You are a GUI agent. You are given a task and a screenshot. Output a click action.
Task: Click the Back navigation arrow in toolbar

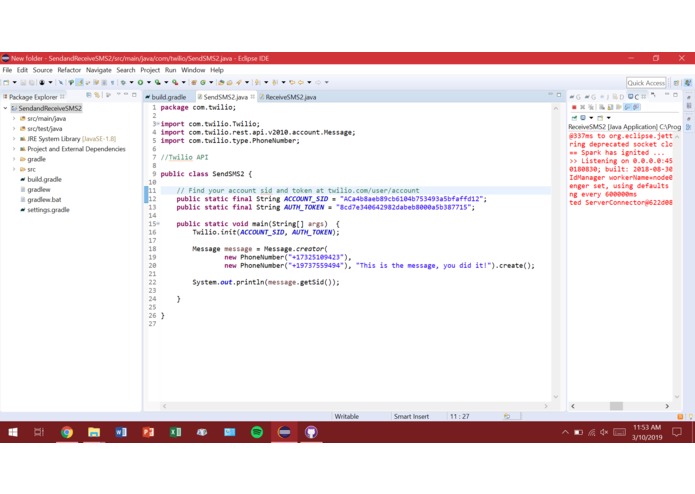301,82
